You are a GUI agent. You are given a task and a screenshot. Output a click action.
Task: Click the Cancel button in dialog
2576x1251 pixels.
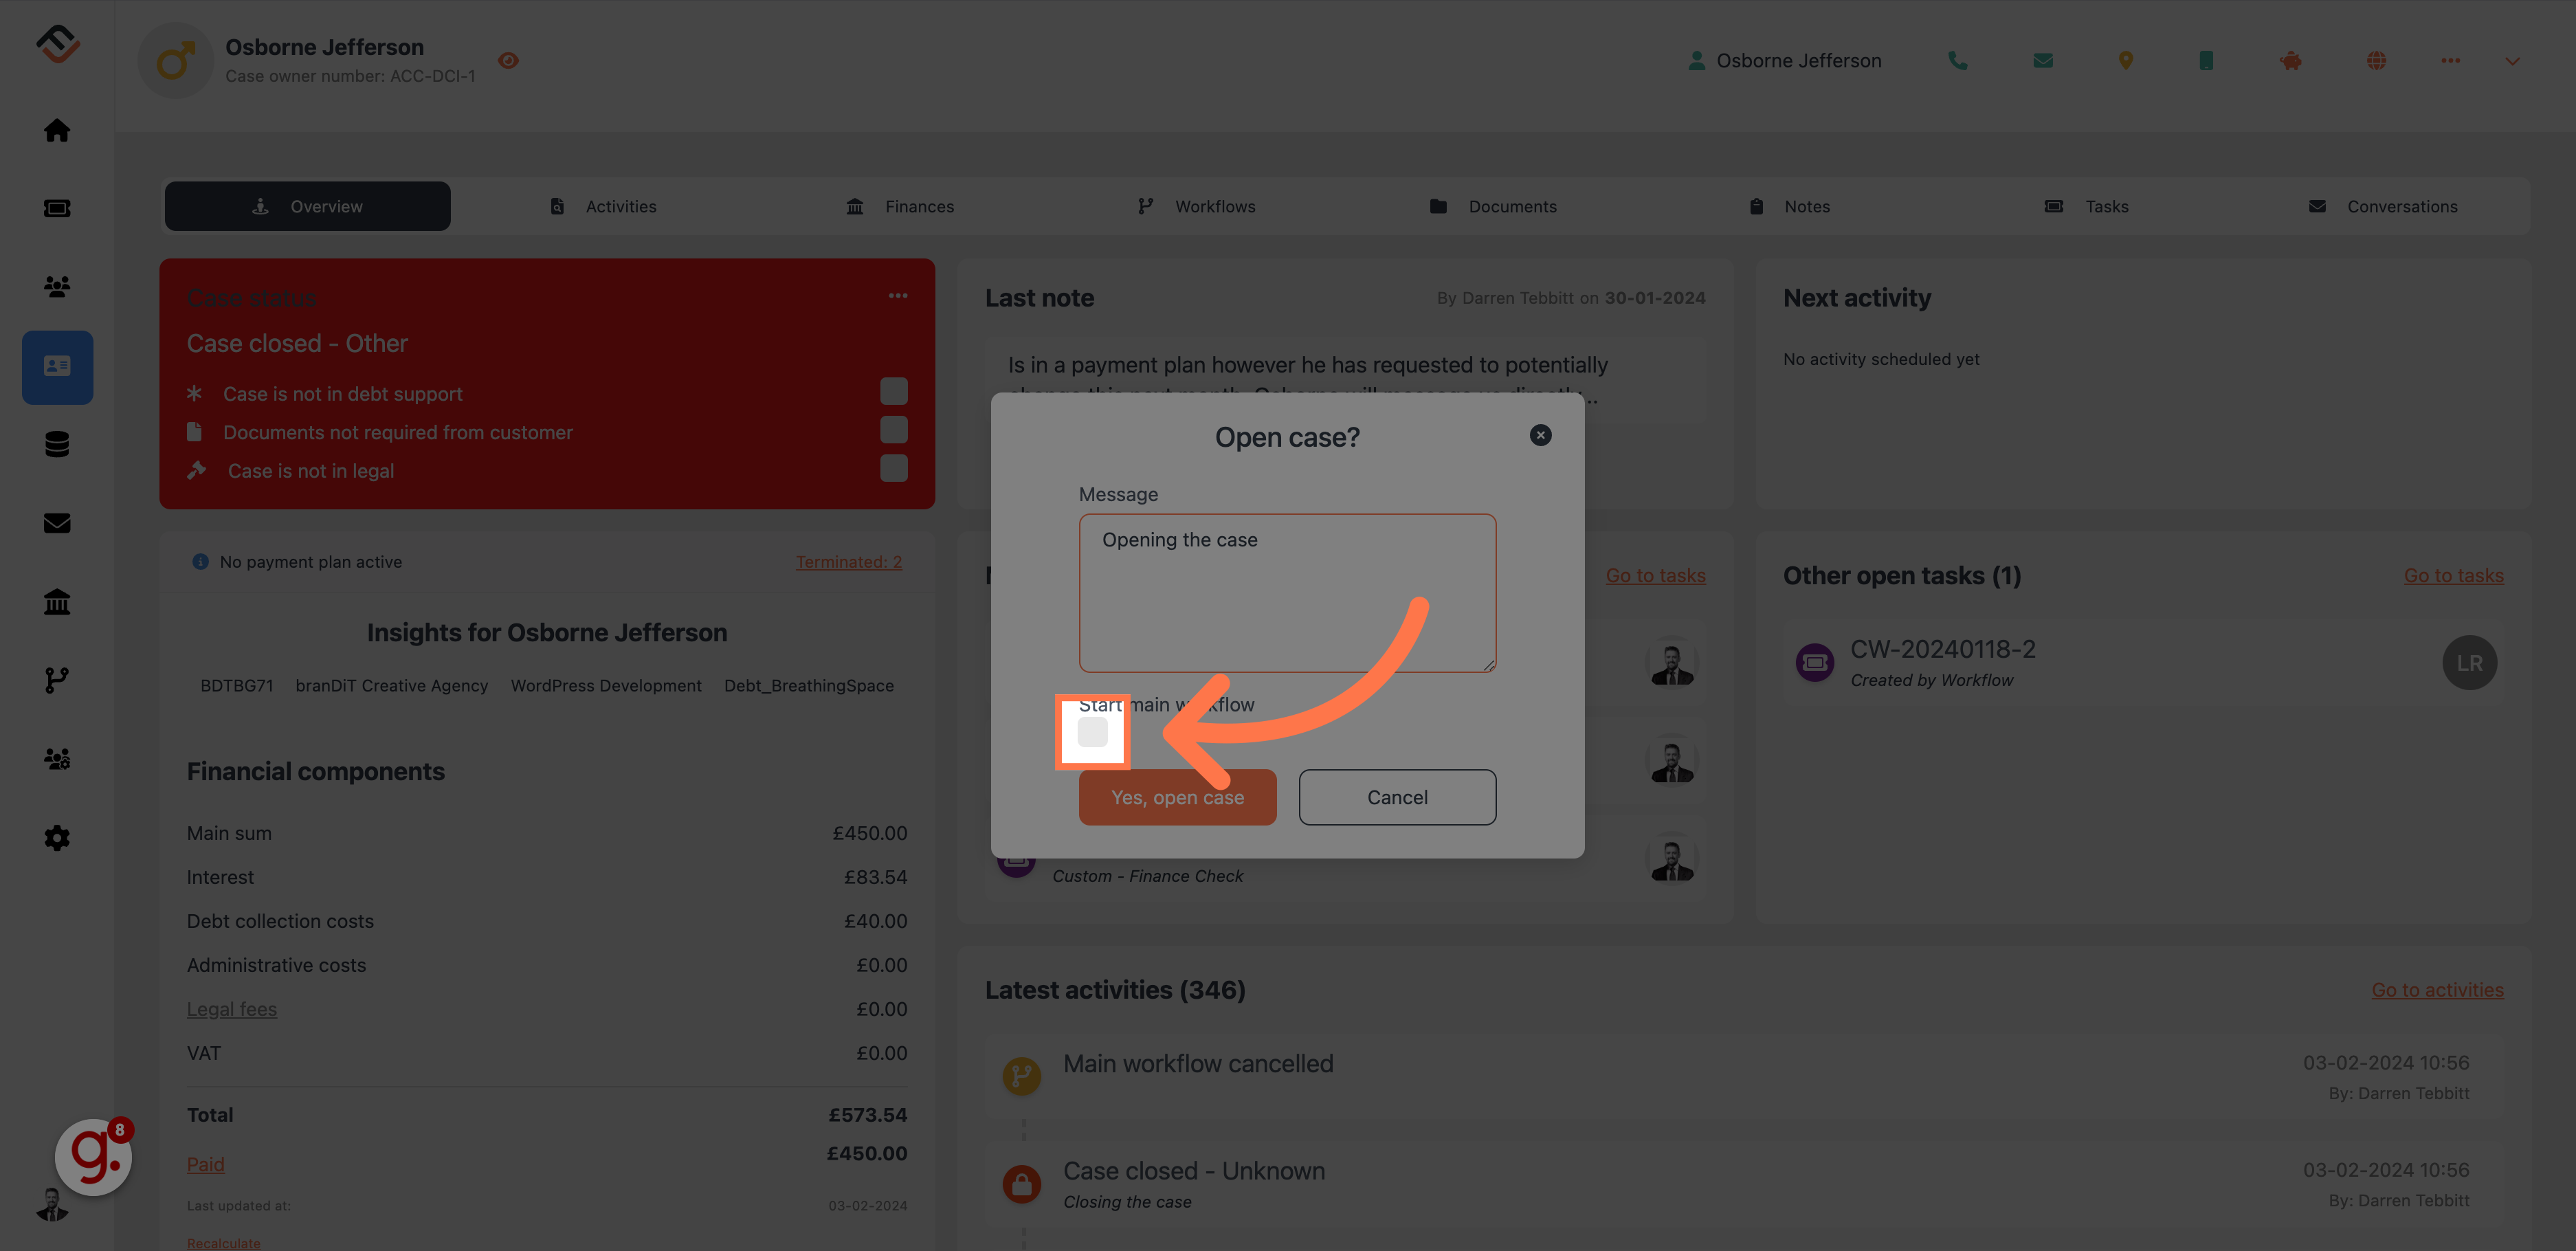point(1398,797)
